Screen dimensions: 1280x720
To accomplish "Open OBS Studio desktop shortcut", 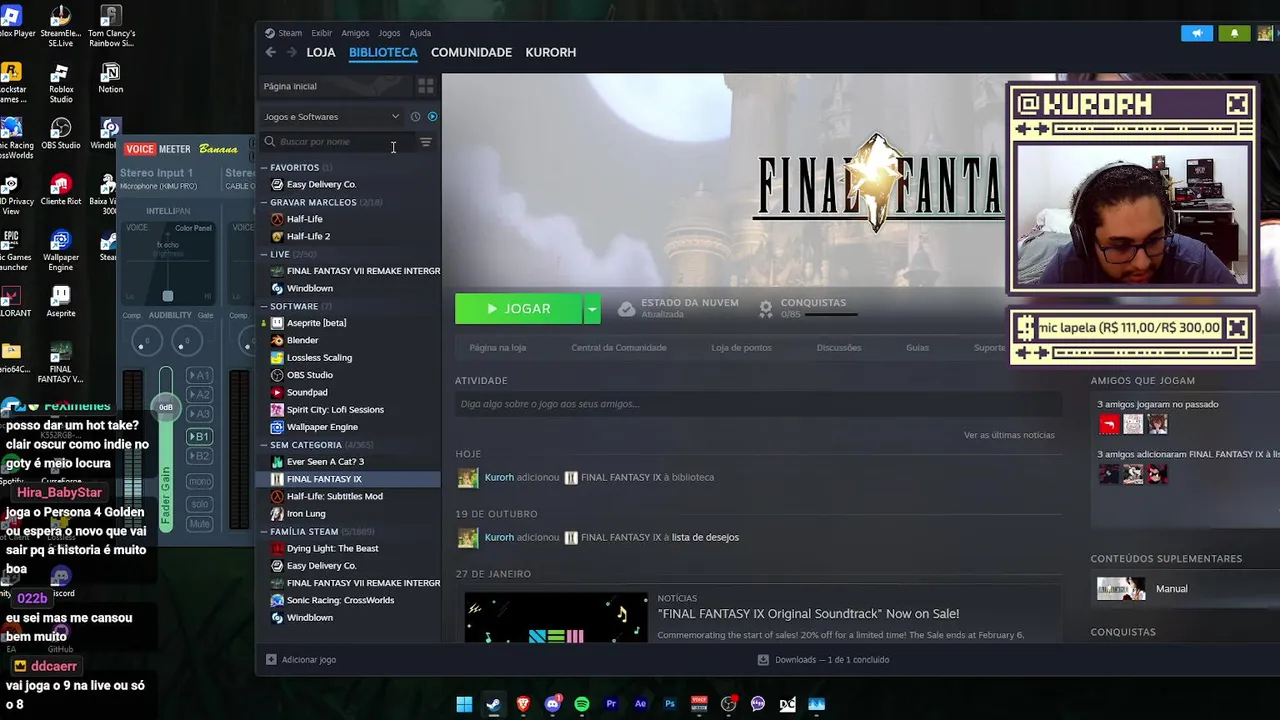I will click(61, 134).
